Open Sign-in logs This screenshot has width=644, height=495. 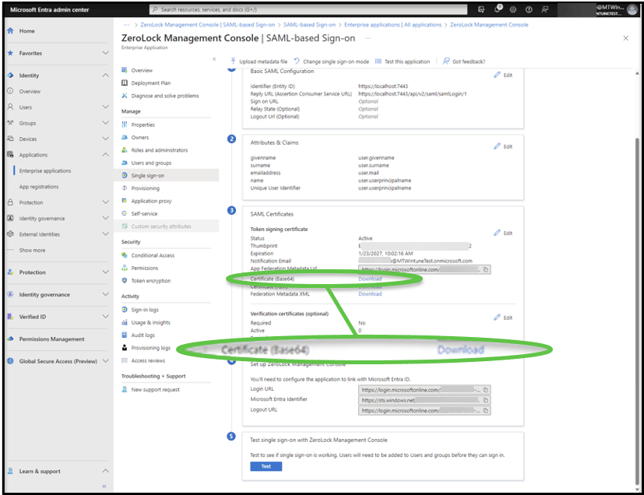tap(145, 310)
